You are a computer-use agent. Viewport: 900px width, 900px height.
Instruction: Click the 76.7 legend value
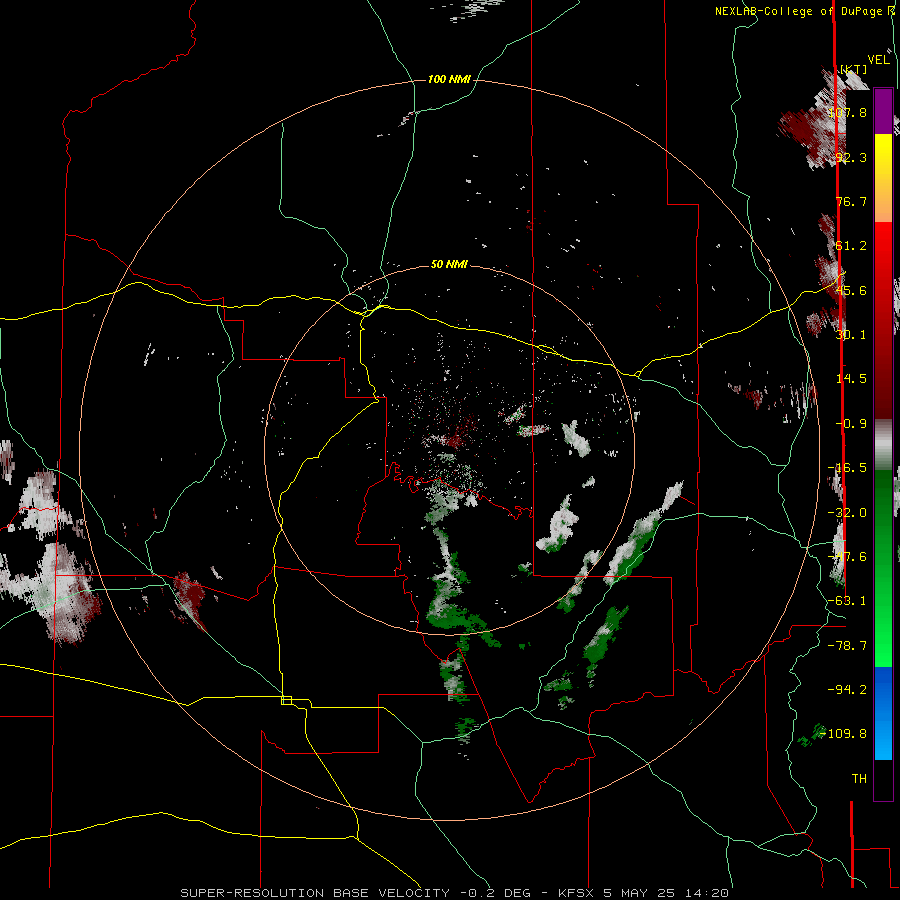[x=851, y=201]
